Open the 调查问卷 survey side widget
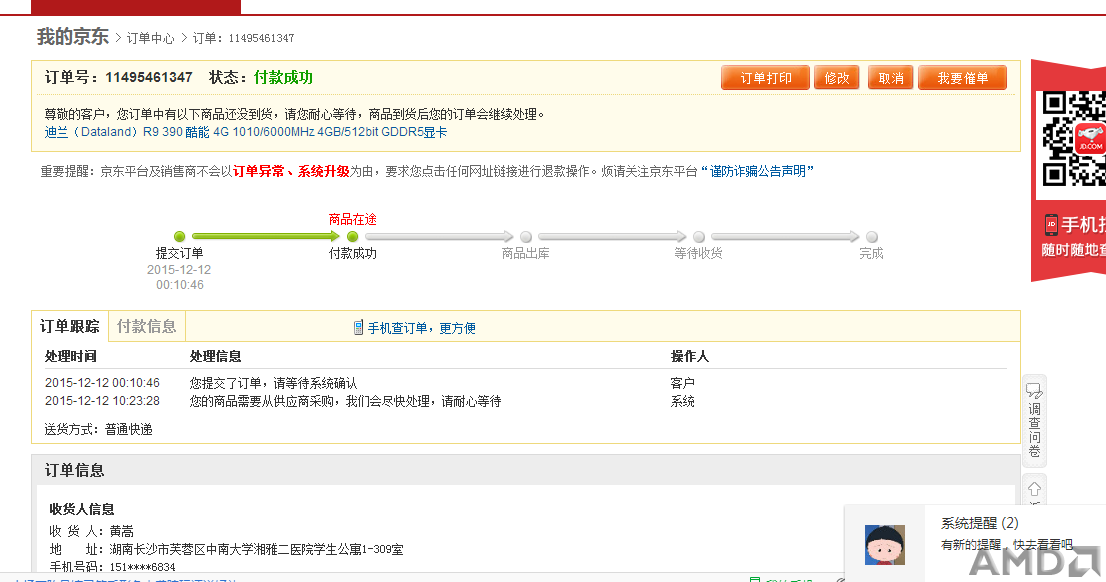 click(x=1034, y=421)
